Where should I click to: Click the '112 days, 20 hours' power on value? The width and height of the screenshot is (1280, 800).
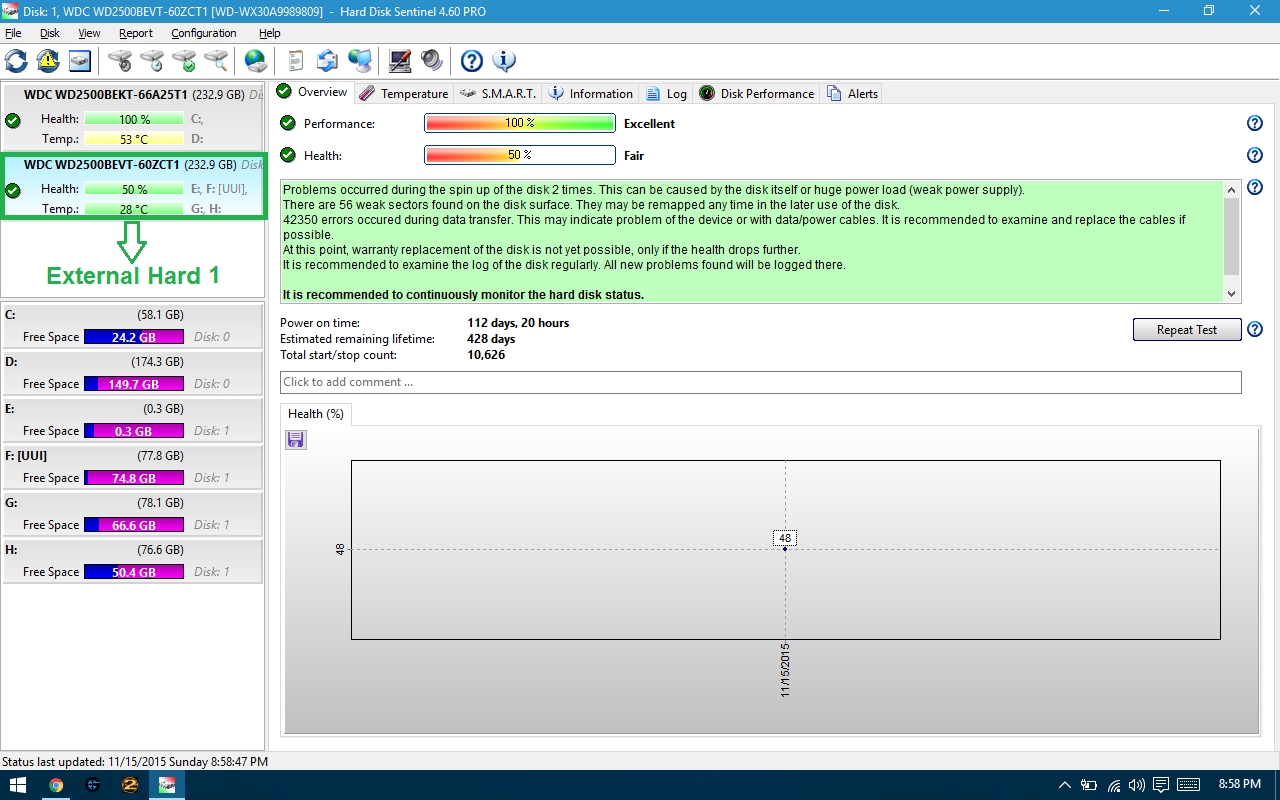(x=518, y=323)
